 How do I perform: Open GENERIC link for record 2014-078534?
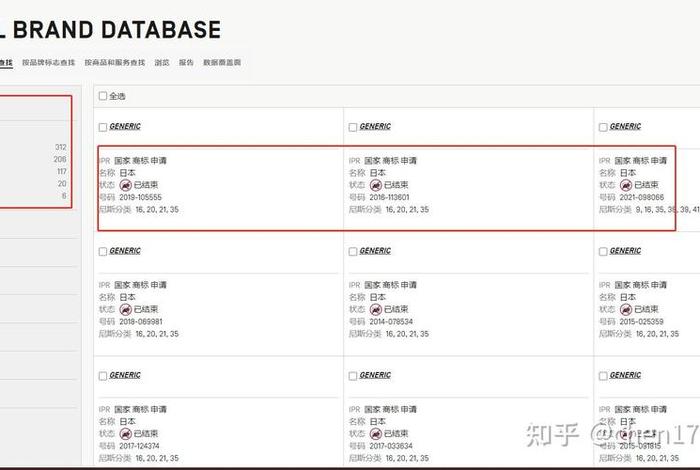click(375, 251)
